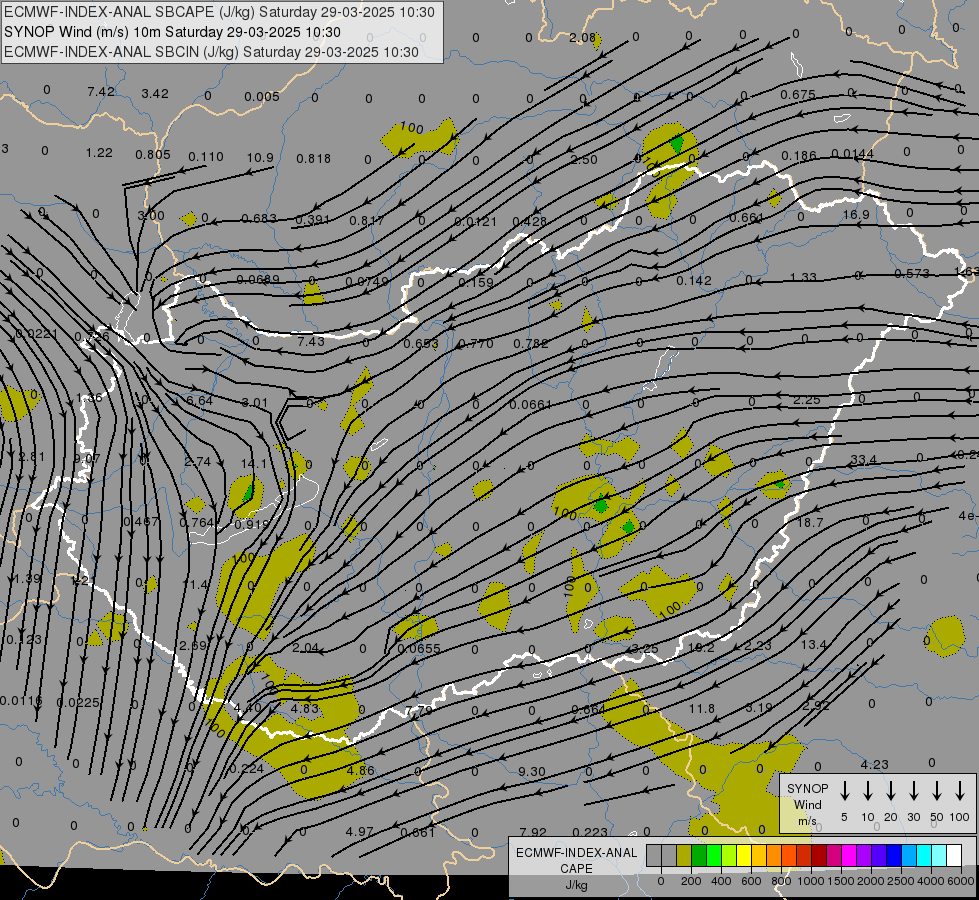Click the 0.675 value on the map
Screen dimensions: 979x900
pyautogui.click(x=798, y=94)
